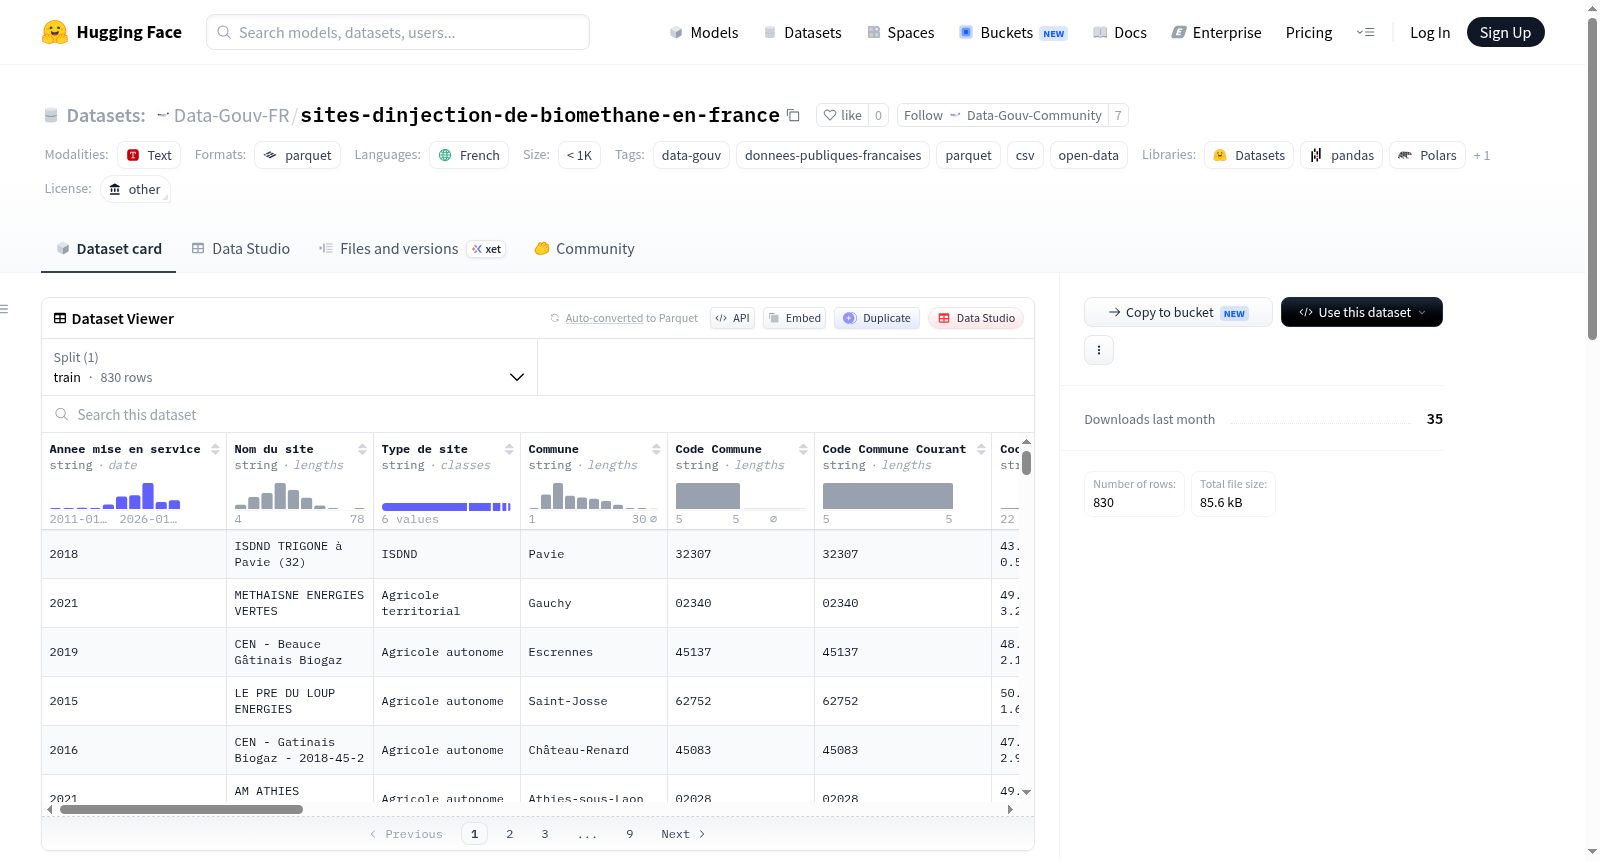Image resolution: width=1600 pixels, height=861 pixels.
Task: Open the Spaces nav item
Action: pos(900,32)
